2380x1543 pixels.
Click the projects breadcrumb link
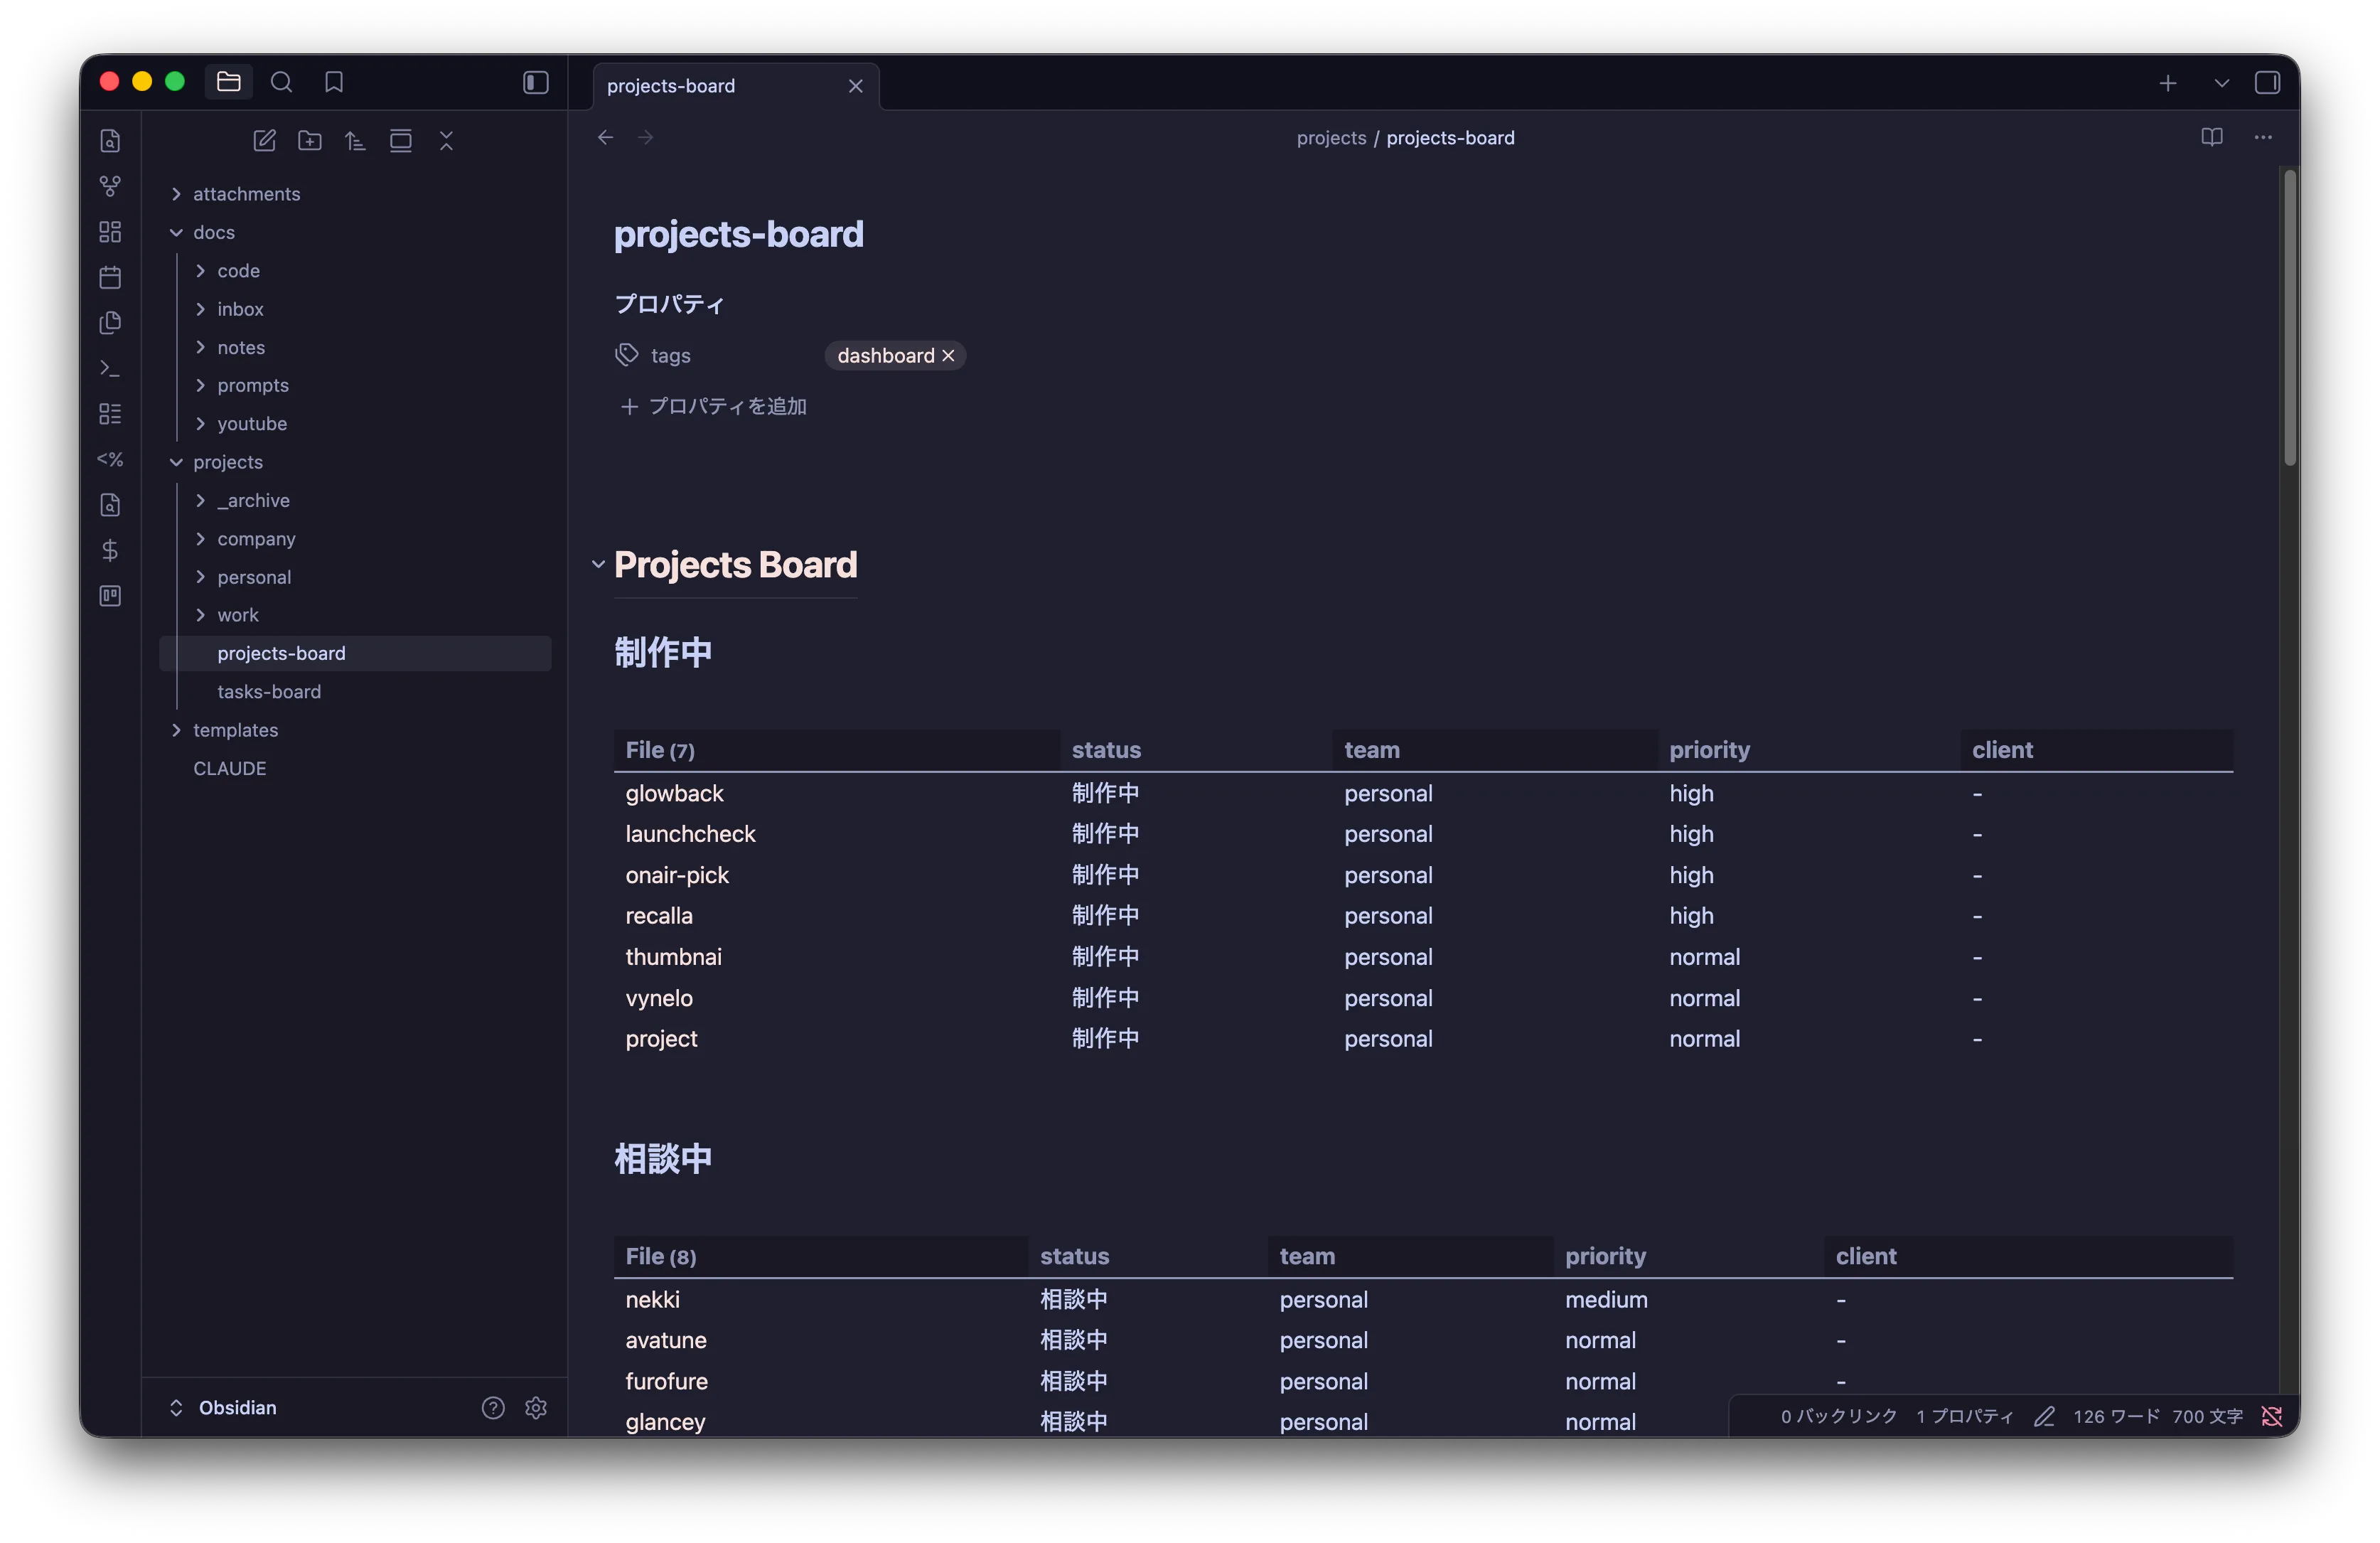click(1330, 137)
